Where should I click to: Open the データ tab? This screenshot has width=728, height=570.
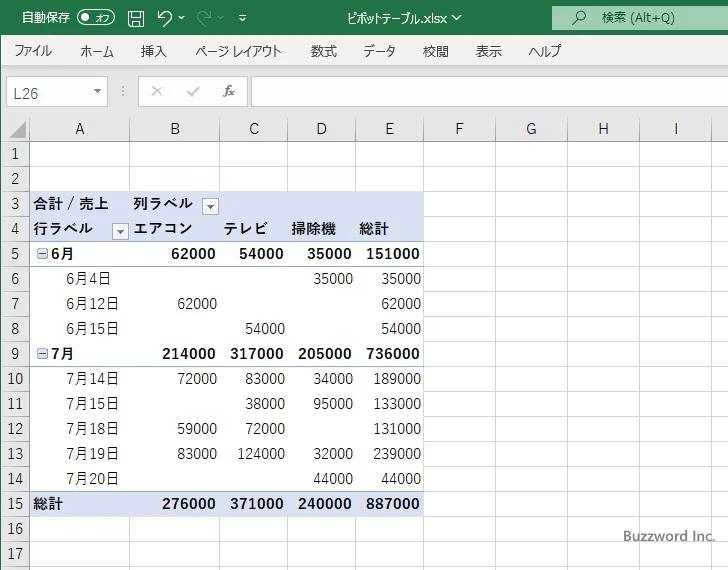pyautogui.click(x=379, y=51)
